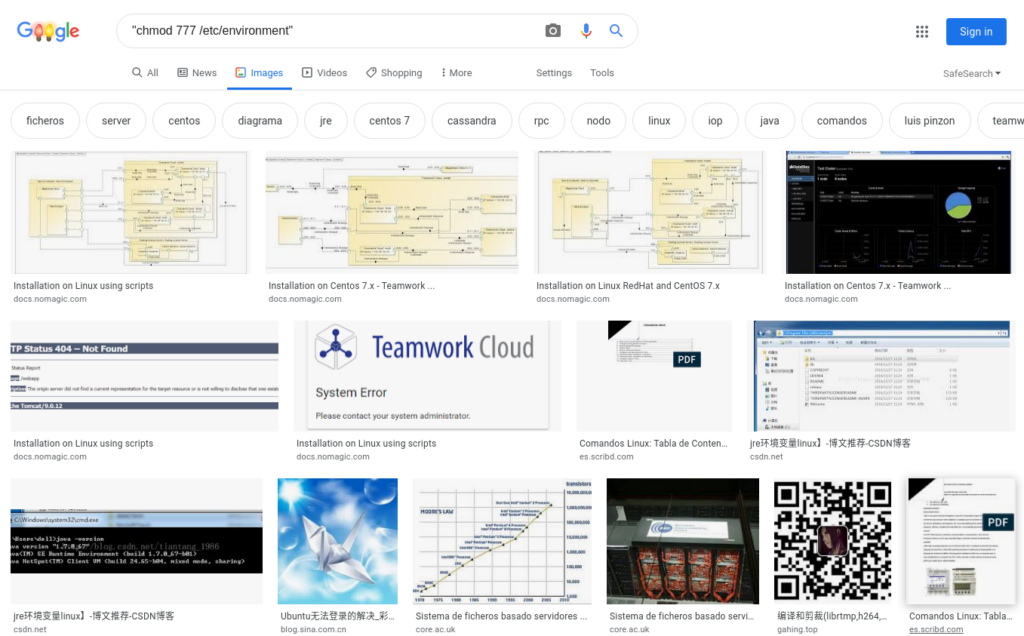Open the Moore's Law chart thumbnail
This screenshot has width=1024, height=636.
(x=502, y=541)
